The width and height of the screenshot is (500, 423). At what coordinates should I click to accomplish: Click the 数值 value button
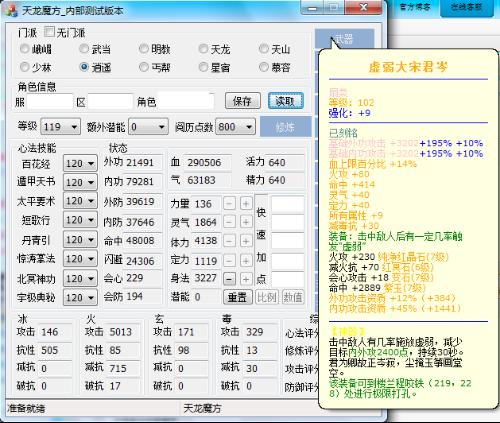[x=293, y=297]
